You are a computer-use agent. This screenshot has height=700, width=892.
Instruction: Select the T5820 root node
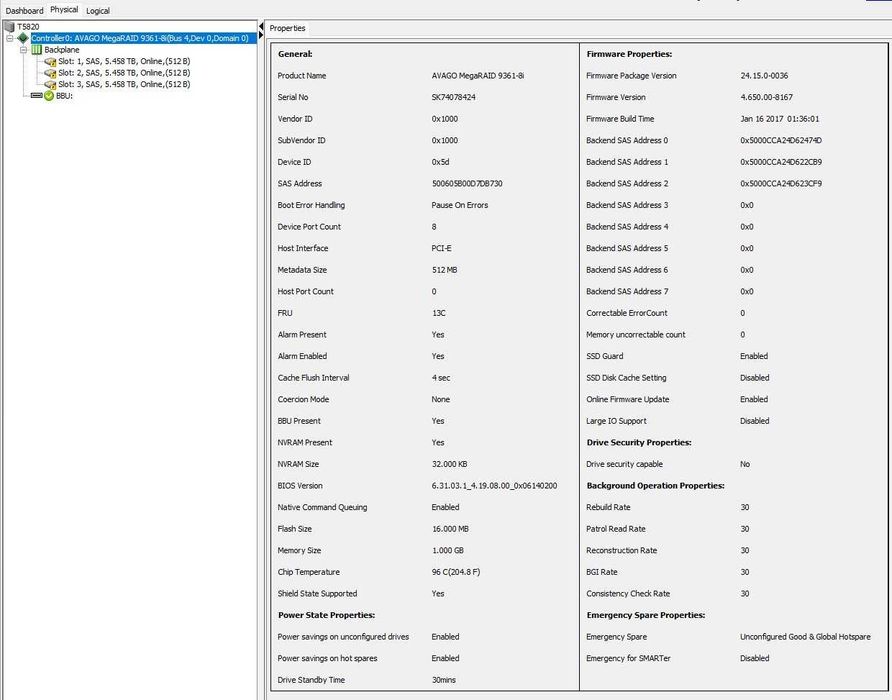tap(28, 27)
